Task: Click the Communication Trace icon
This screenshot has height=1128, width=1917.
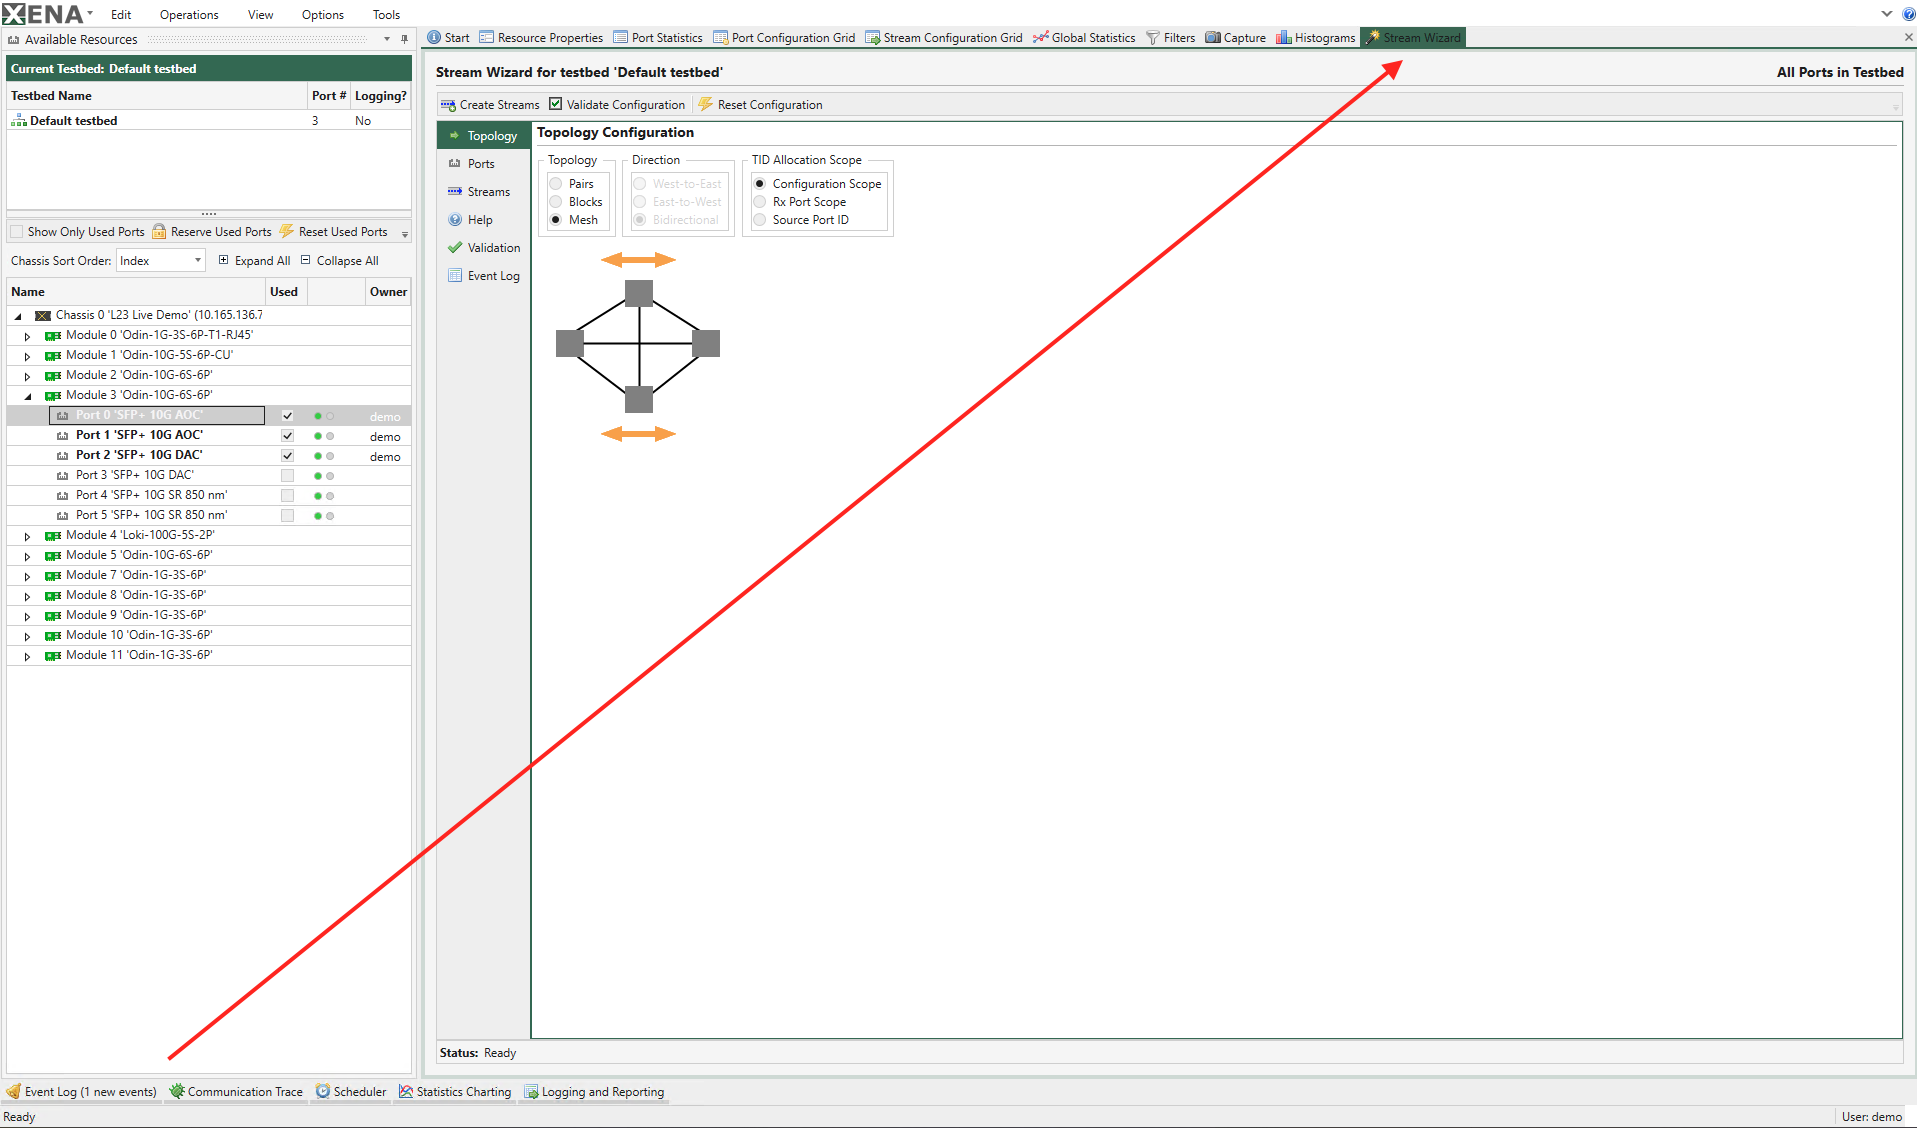Action: (x=177, y=1091)
